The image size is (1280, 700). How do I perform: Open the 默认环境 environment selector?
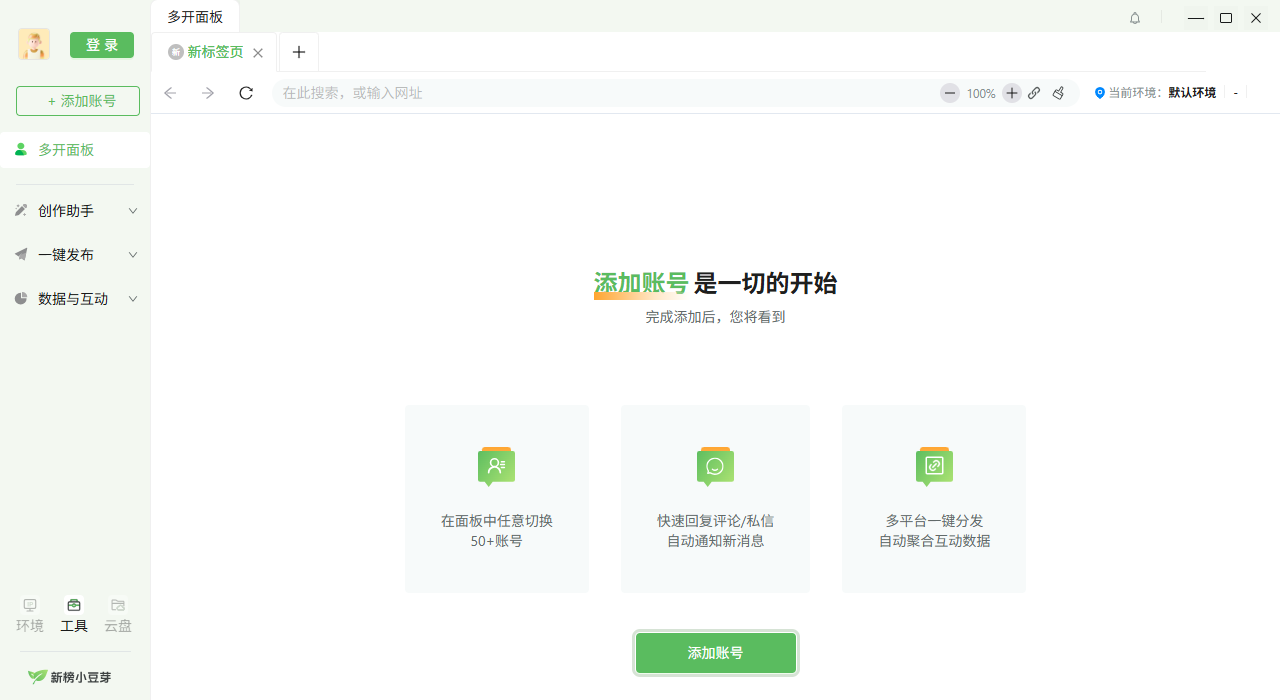click(x=1192, y=93)
